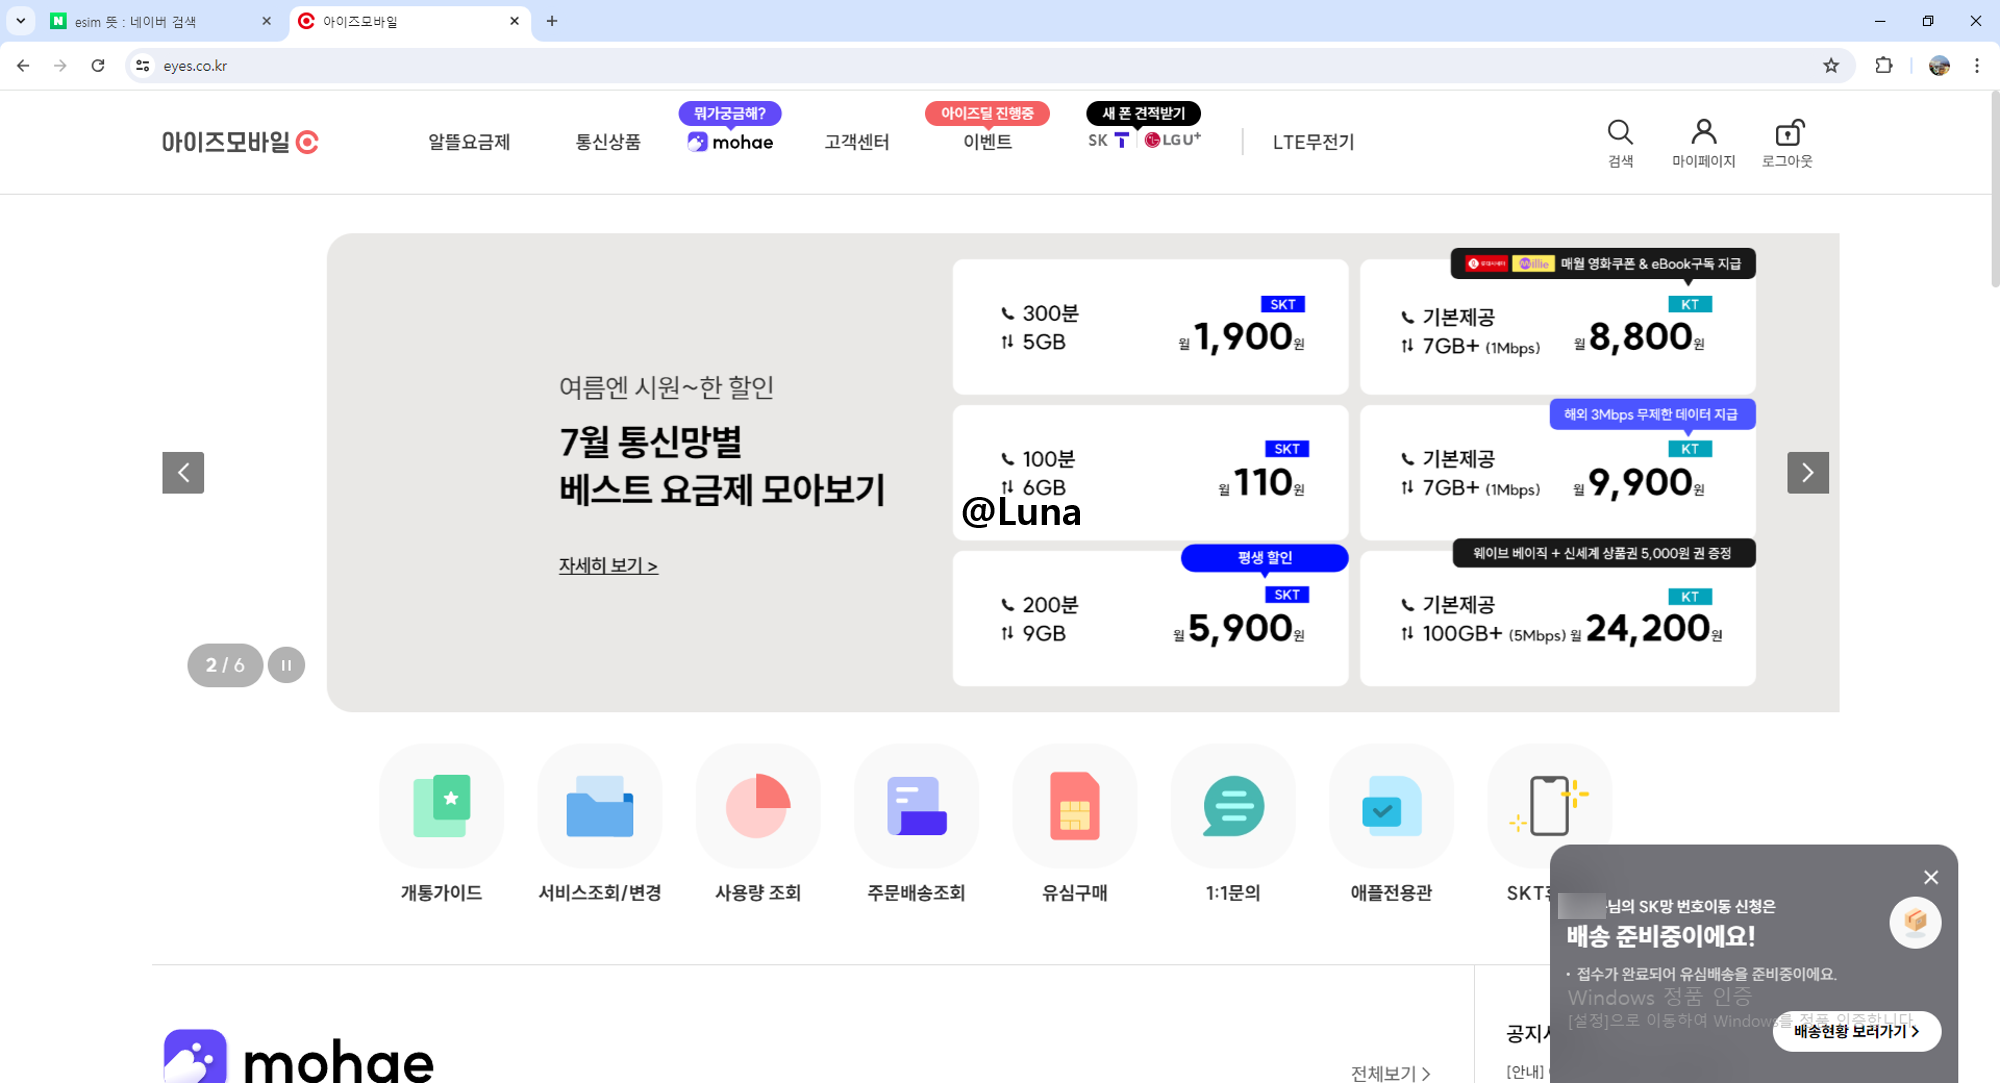Click the 로그아웃 logout icon
Screen dimensions: 2000x1083
point(1787,143)
